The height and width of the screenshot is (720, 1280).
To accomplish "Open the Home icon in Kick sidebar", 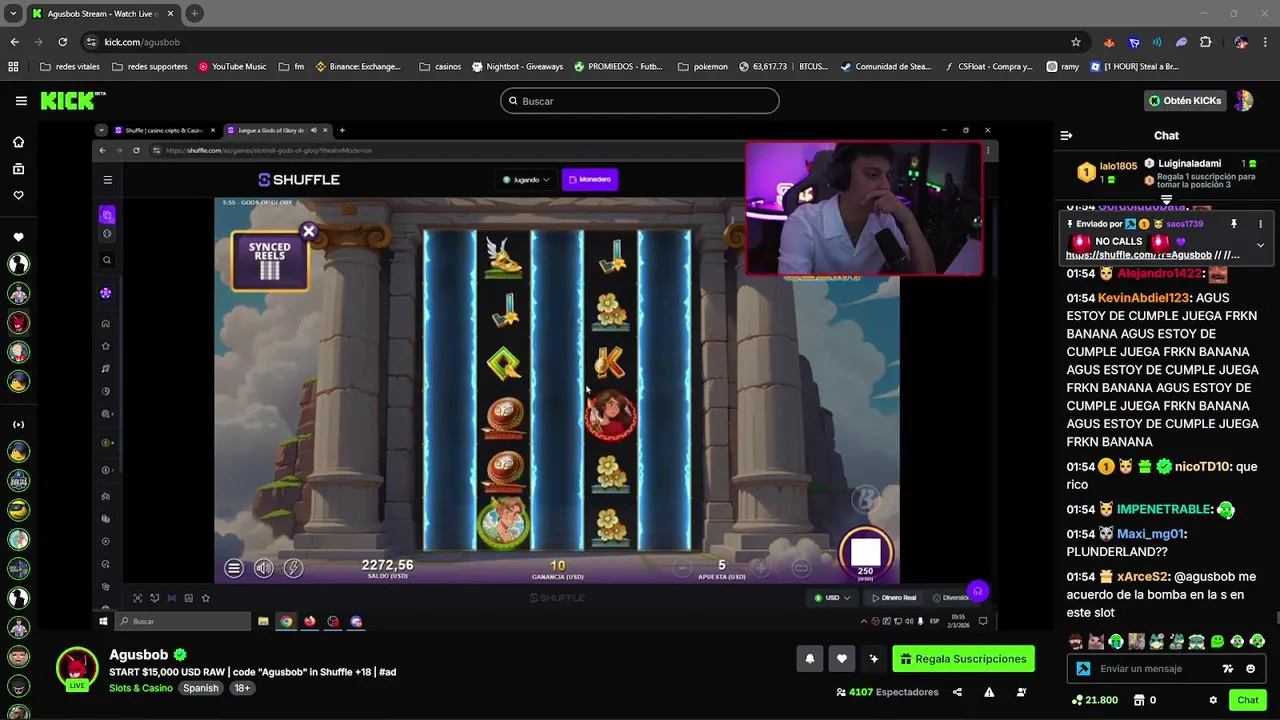I will click(18, 142).
